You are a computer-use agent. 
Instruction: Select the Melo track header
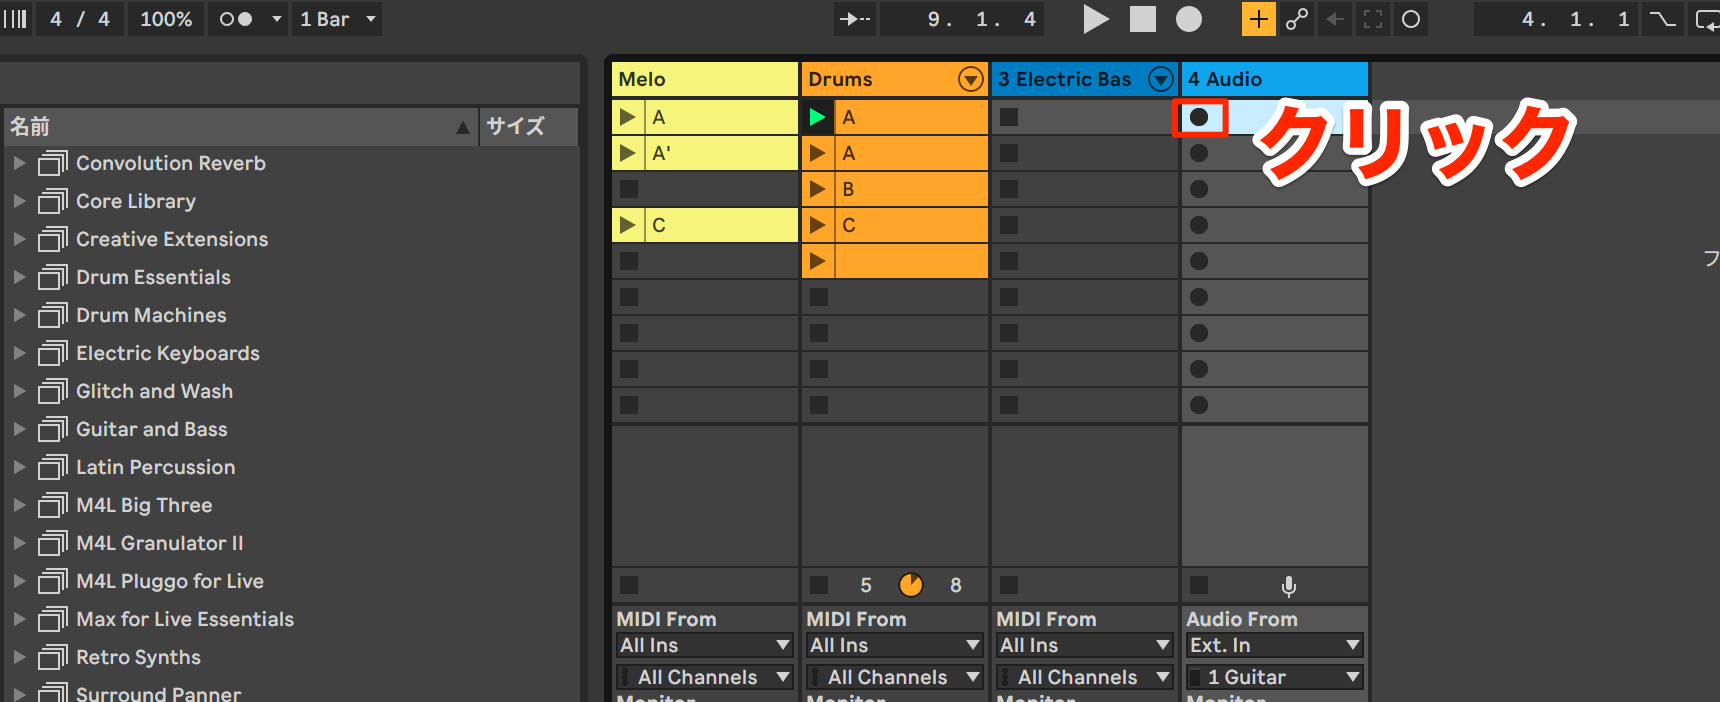point(705,79)
